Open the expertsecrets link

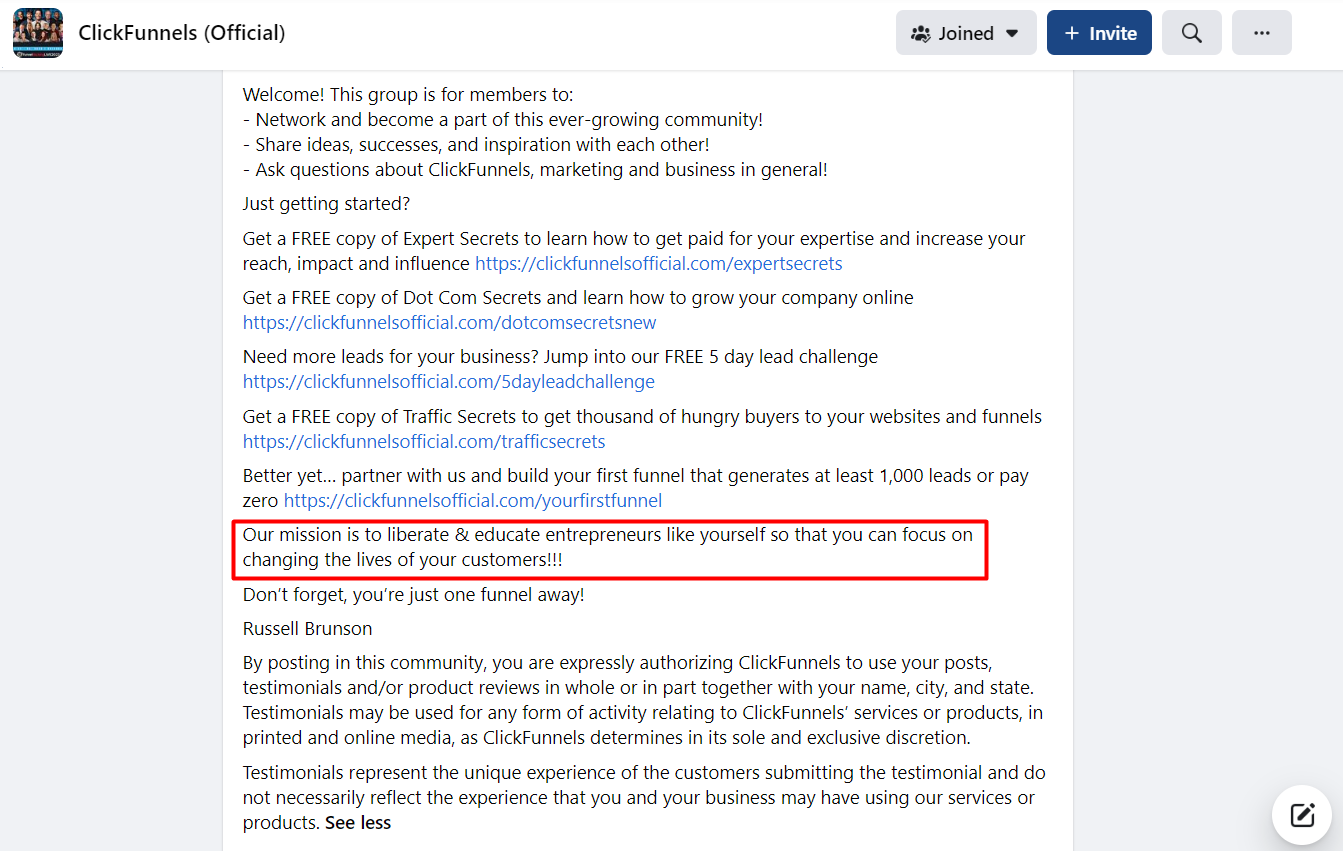659,264
